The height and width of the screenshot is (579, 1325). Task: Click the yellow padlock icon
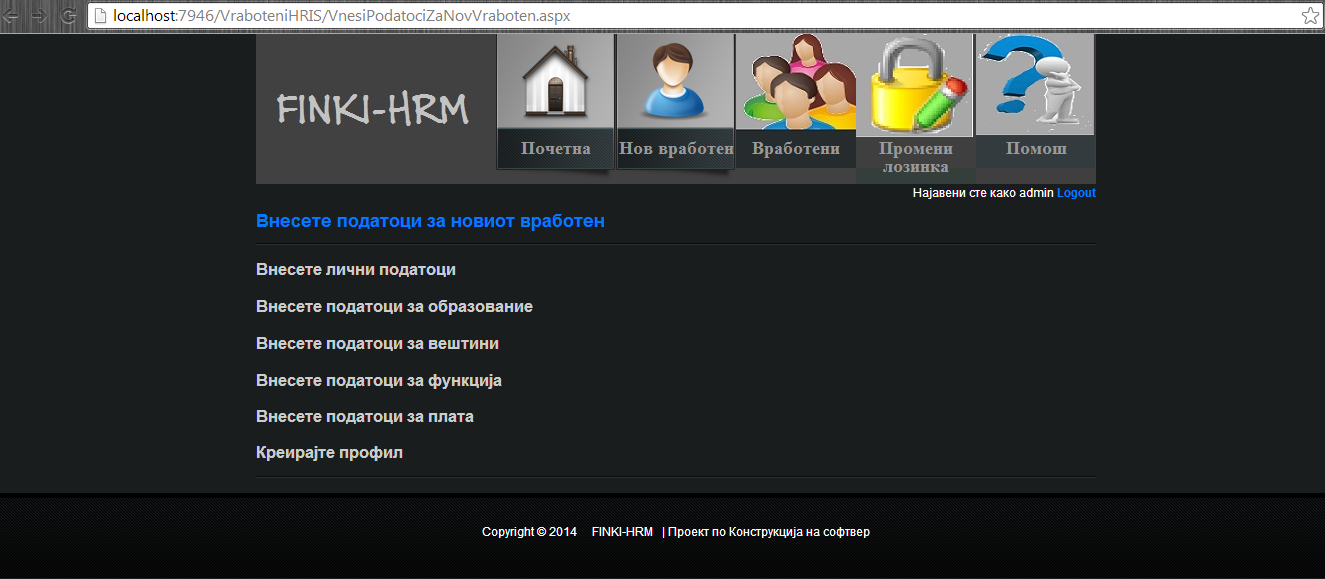tap(915, 85)
